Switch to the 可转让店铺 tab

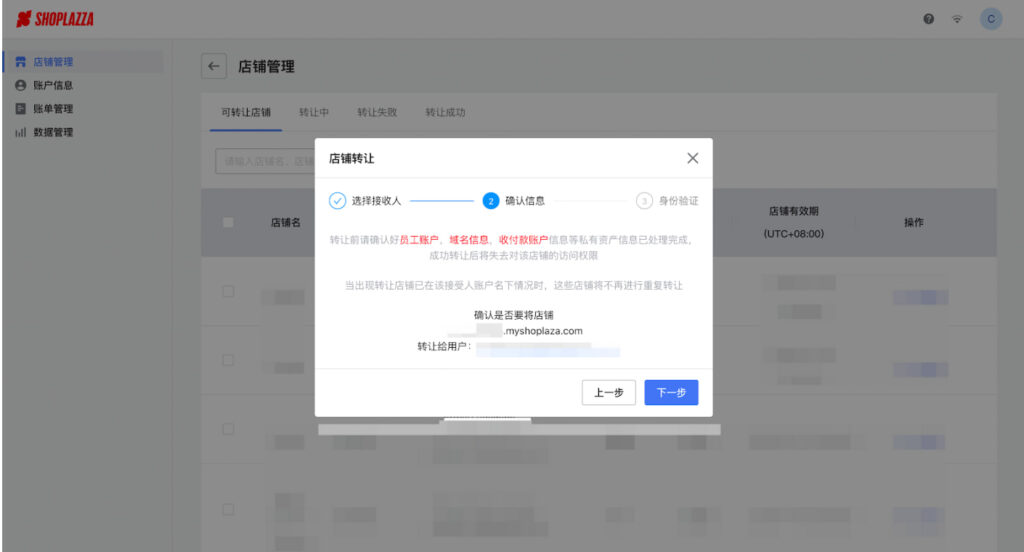pos(246,112)
